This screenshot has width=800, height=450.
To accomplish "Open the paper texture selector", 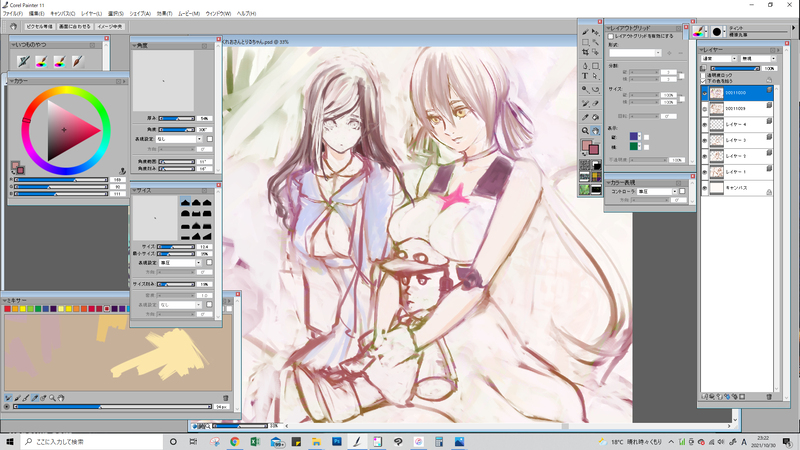I will pos(585,164).
